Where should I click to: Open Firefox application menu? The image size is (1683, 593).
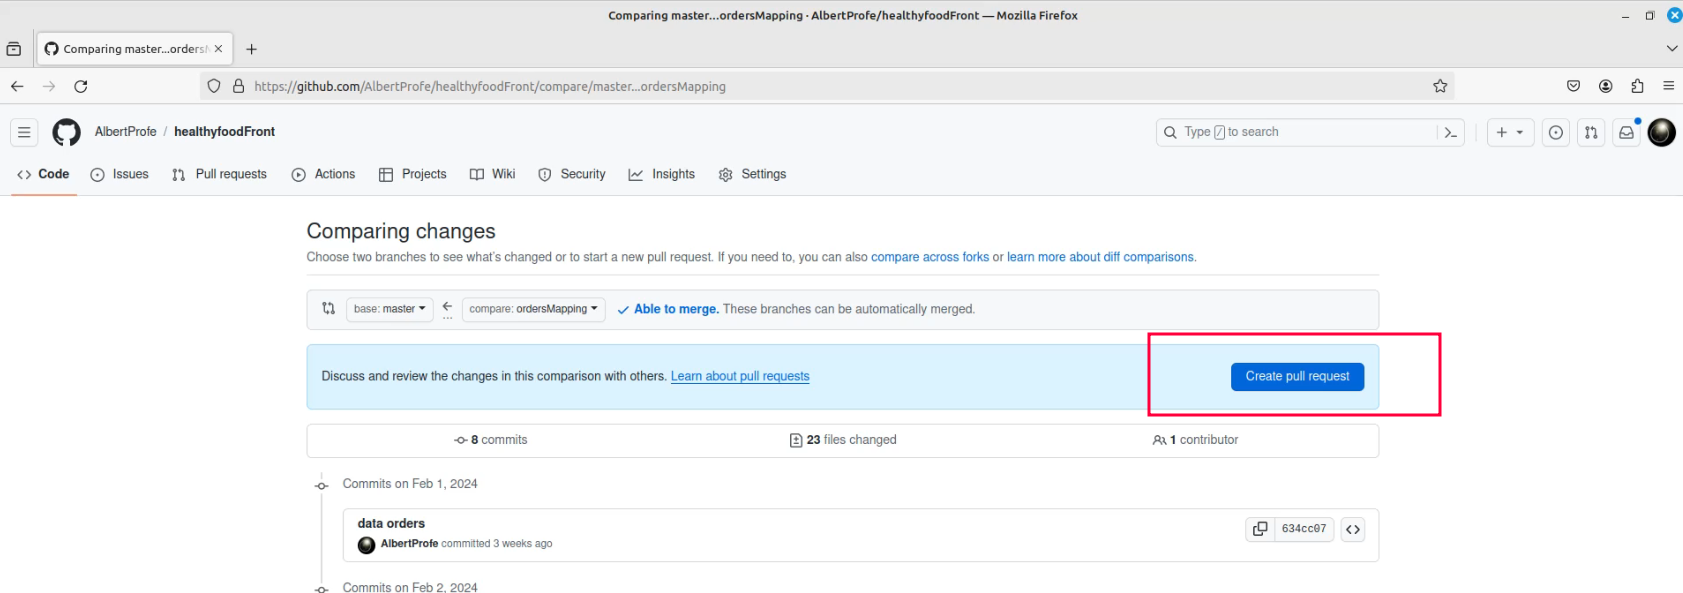coord(1668,86)
